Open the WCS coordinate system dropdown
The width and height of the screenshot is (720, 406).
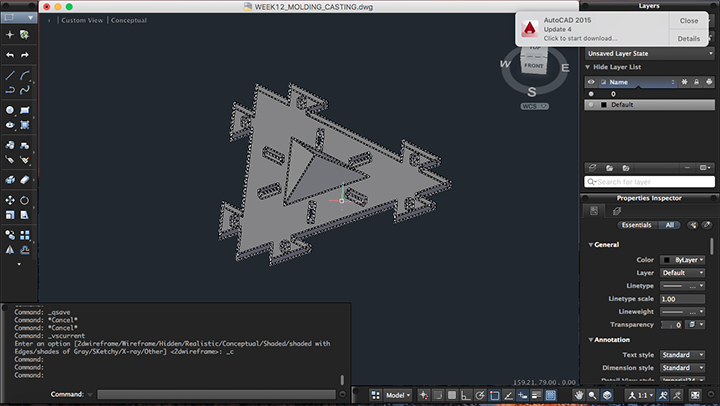[534, 106]
